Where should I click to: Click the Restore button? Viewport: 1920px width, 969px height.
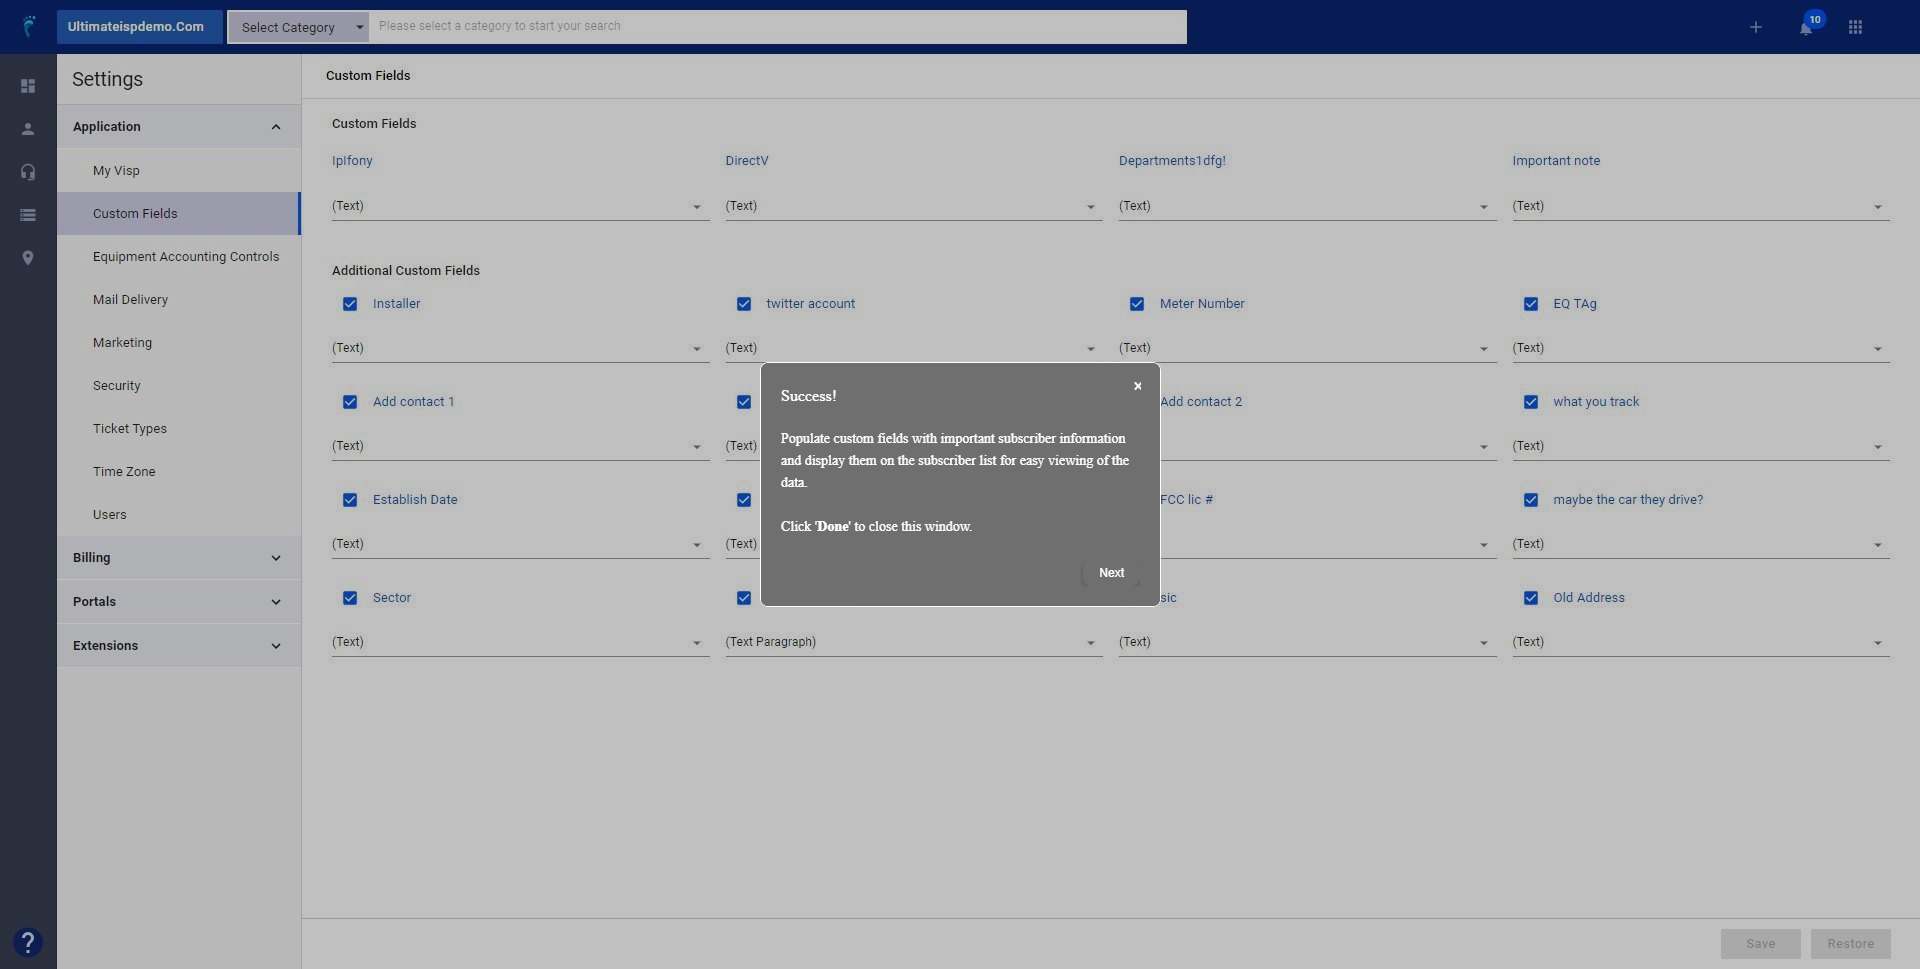pos(1850,944)
